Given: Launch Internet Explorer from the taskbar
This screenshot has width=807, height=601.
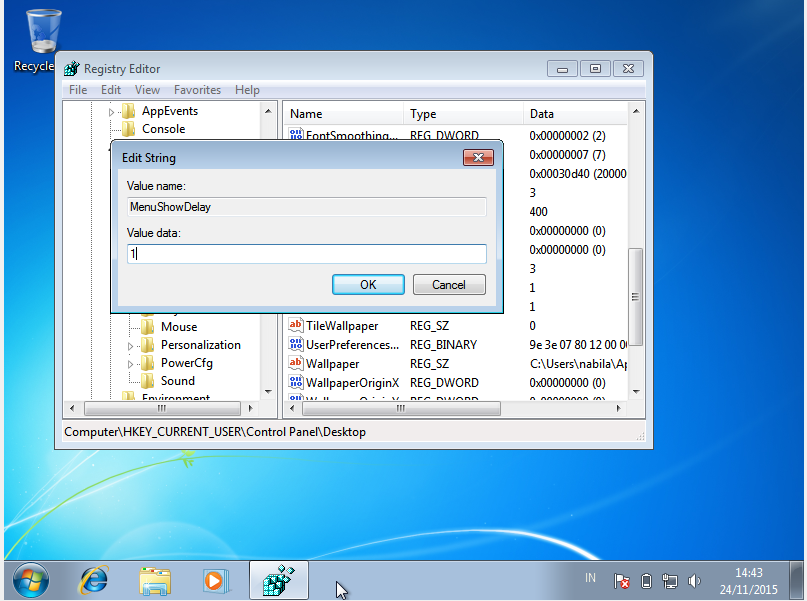Looking at the screenshot, I should coord(94,580).
